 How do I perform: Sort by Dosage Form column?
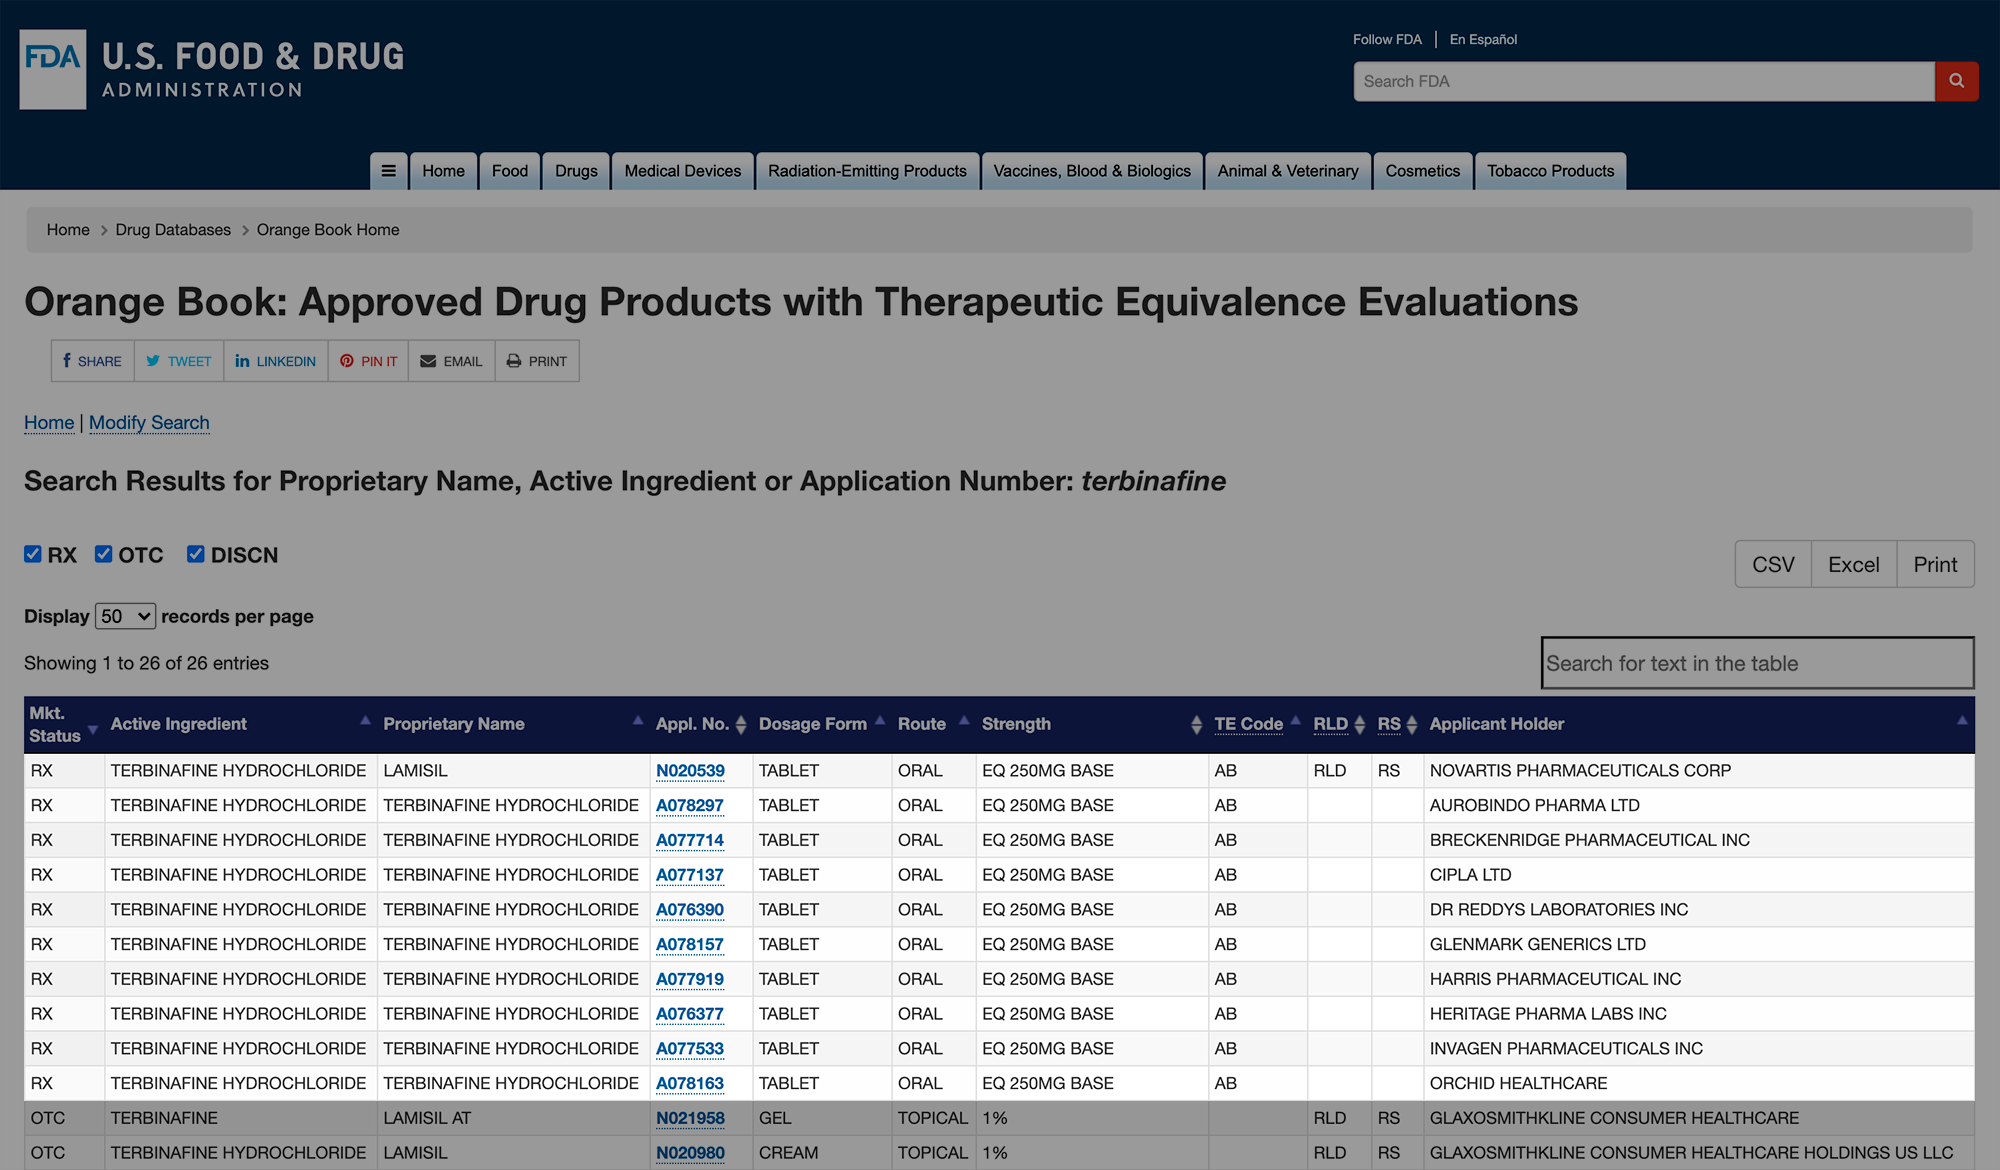(880, 720)
